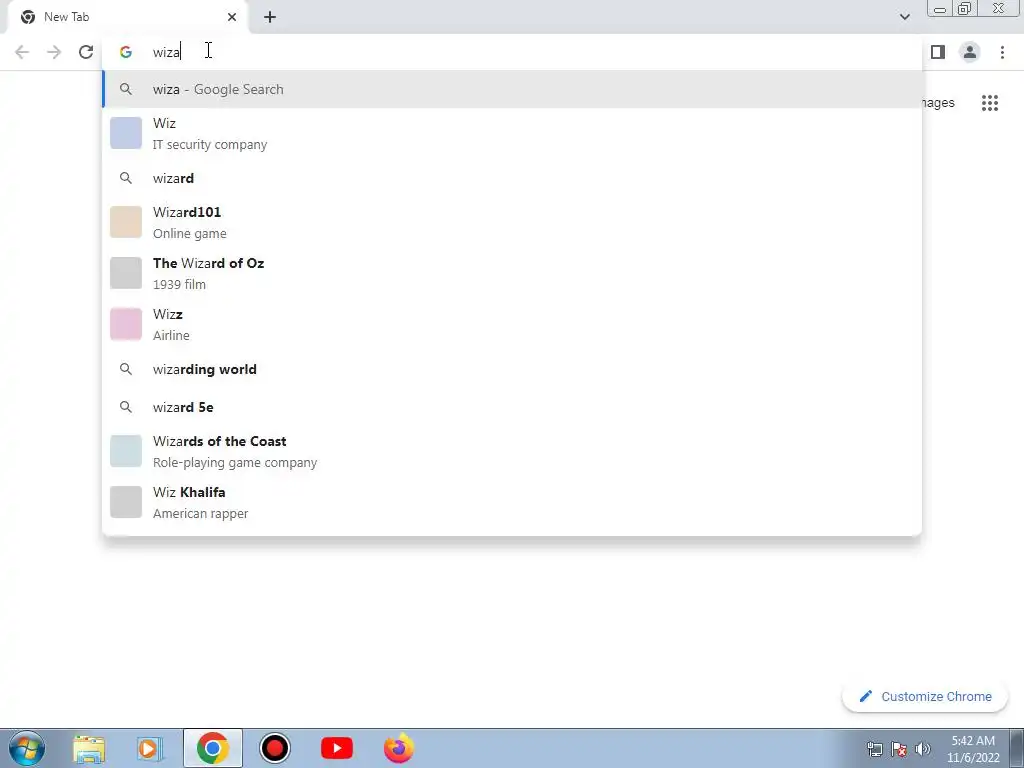
Task: Click magnifier icon beside 'wizard'
Action: pyautogui.click(x=126, y=178)
